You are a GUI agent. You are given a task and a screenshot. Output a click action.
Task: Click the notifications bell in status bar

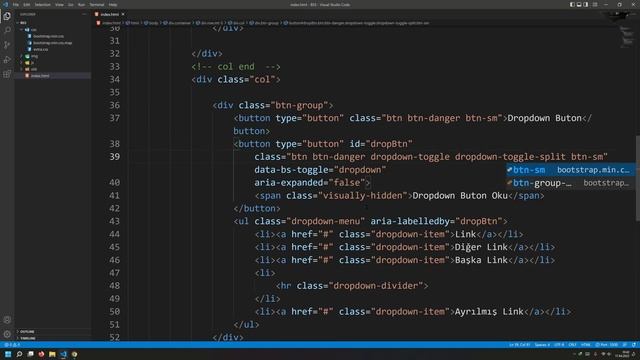tap(633, 345)
